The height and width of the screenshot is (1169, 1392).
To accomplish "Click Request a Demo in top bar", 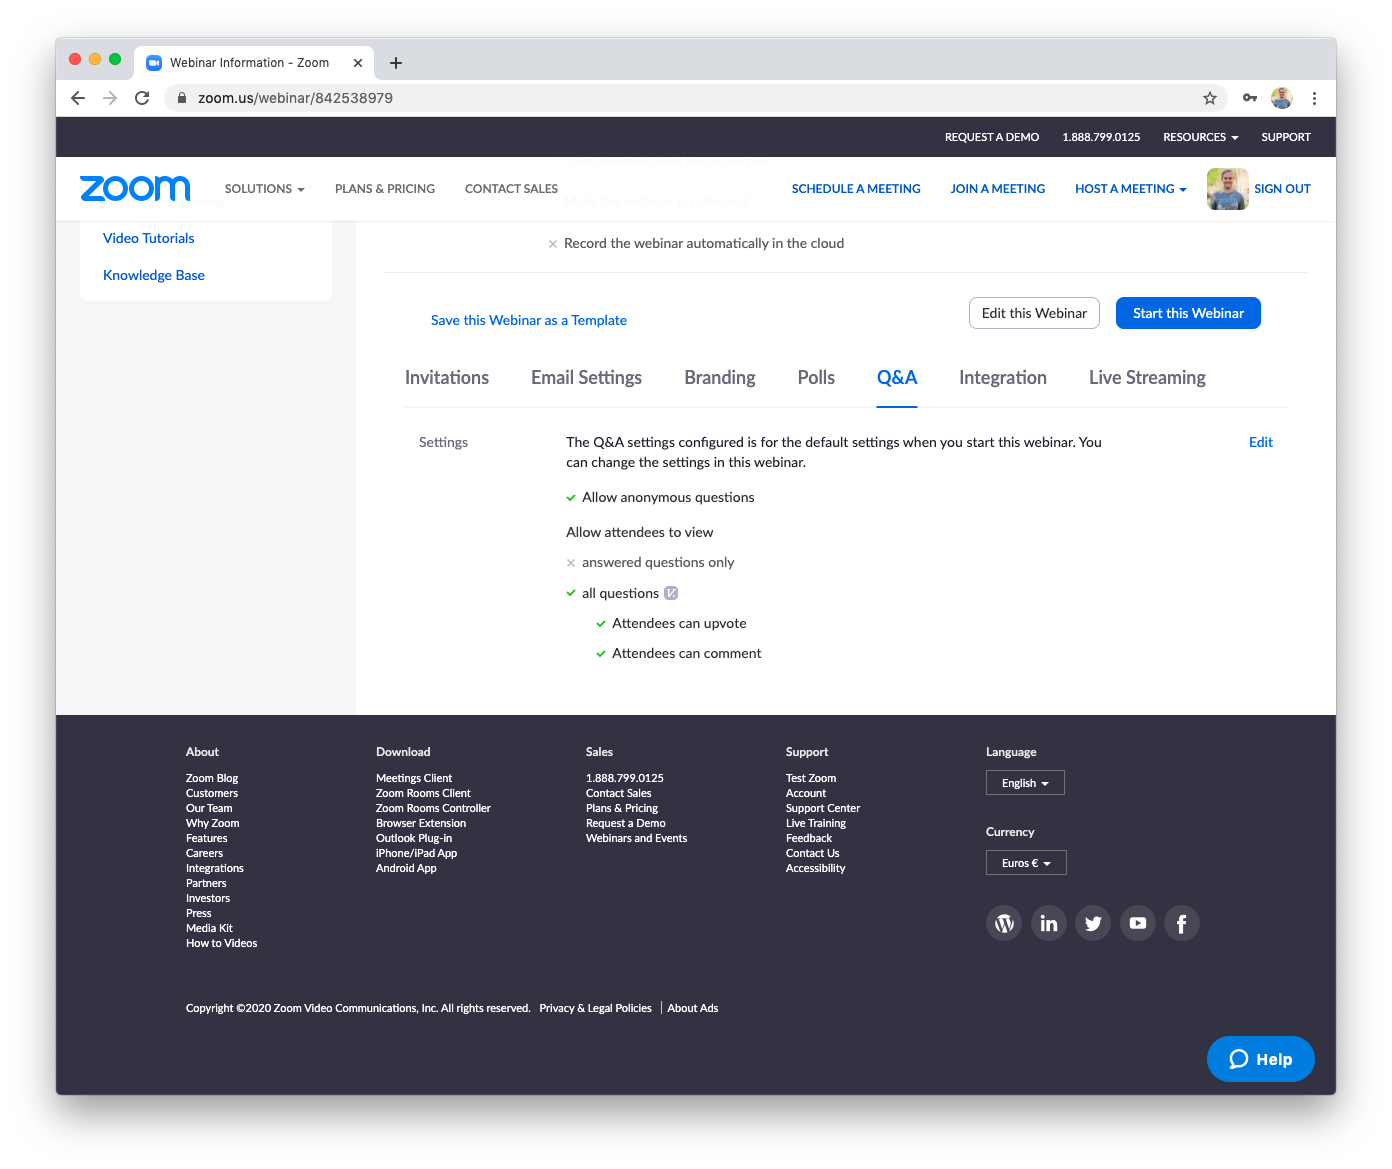I will 992,137.
